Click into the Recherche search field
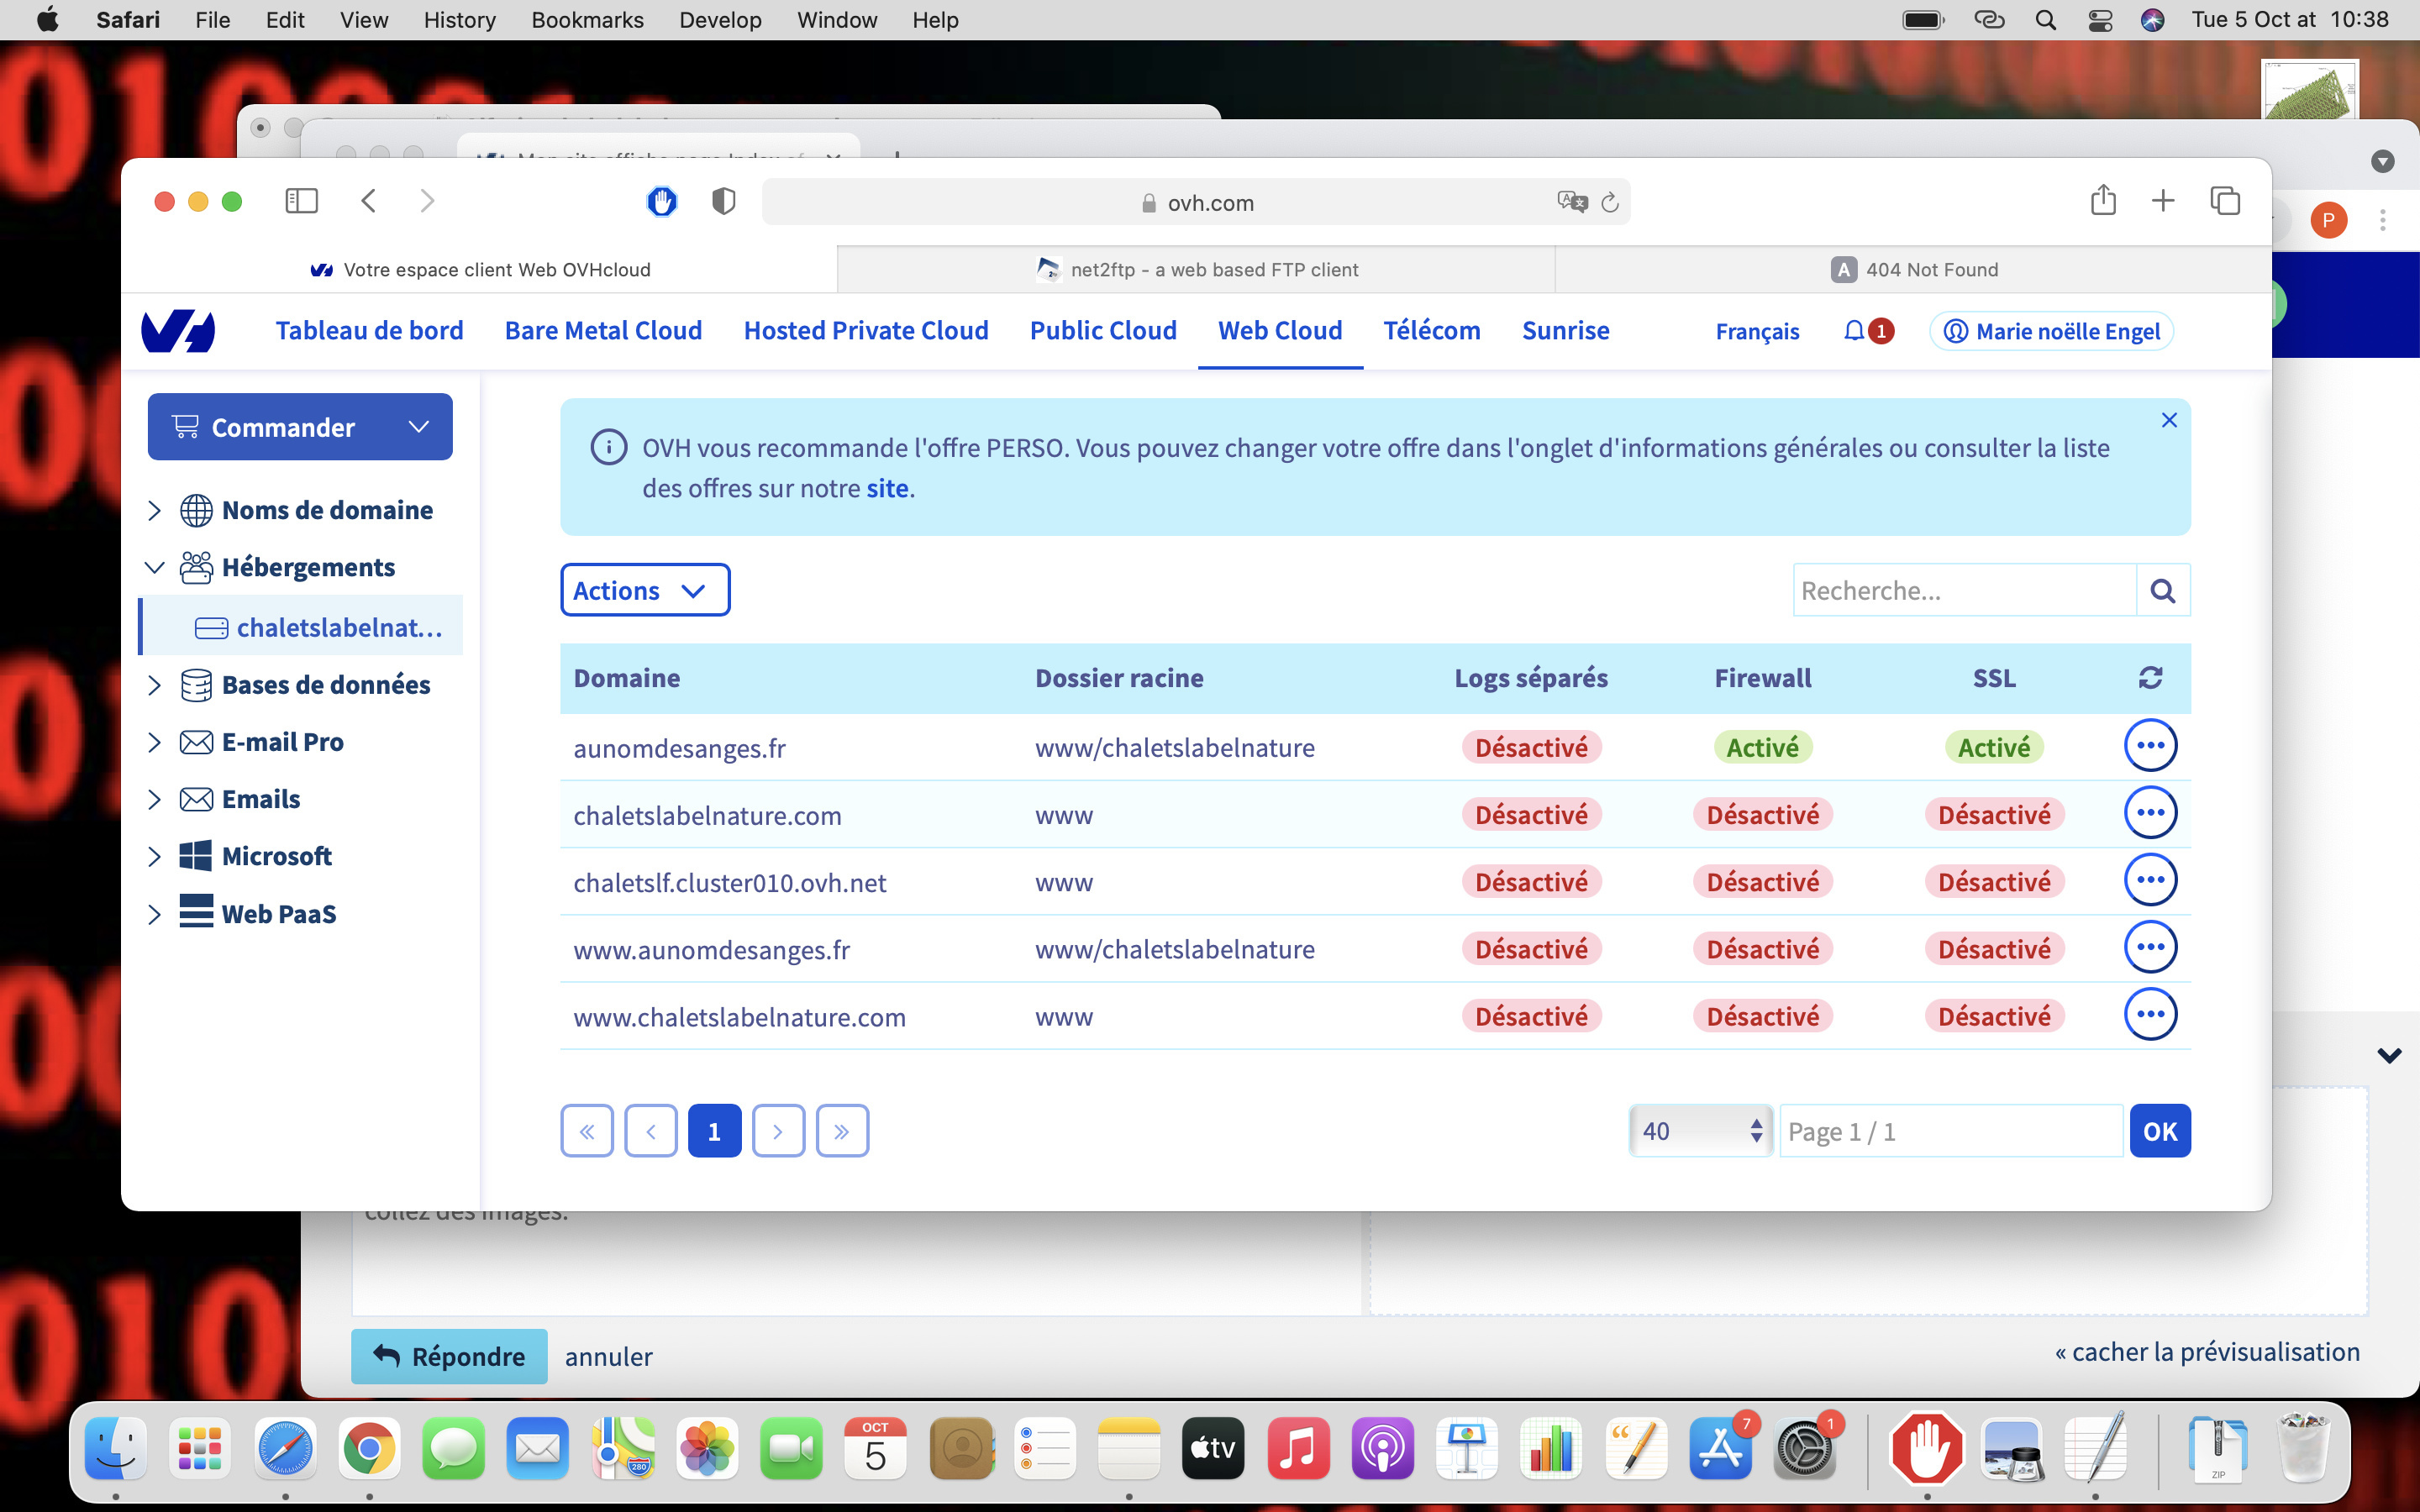This screenshot has width=2420, height=1512. pos(1962,591)
